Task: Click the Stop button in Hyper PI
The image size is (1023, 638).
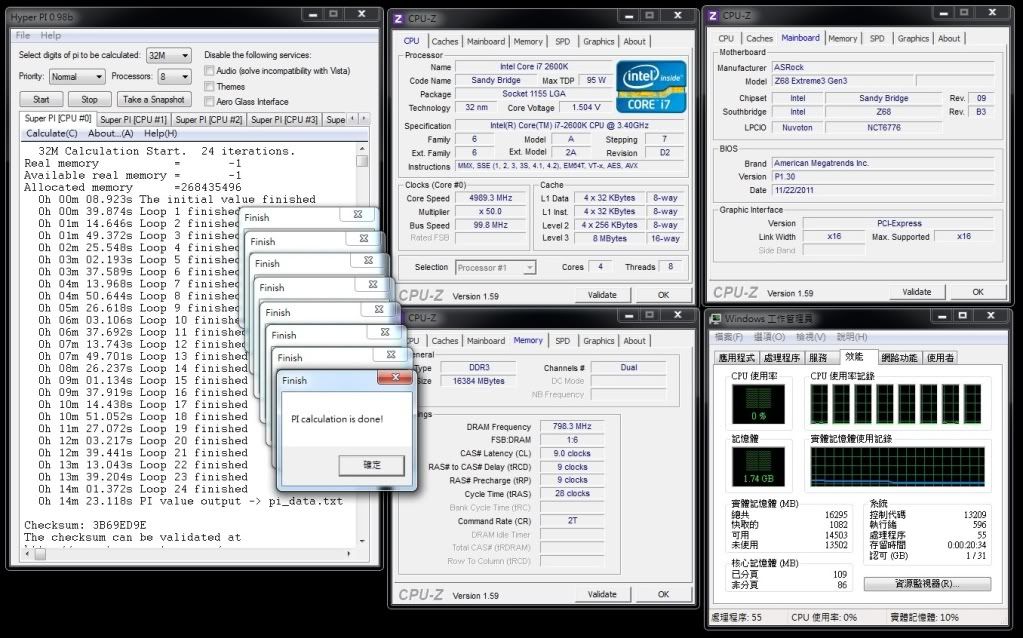Action: click(x=89, y=99)
